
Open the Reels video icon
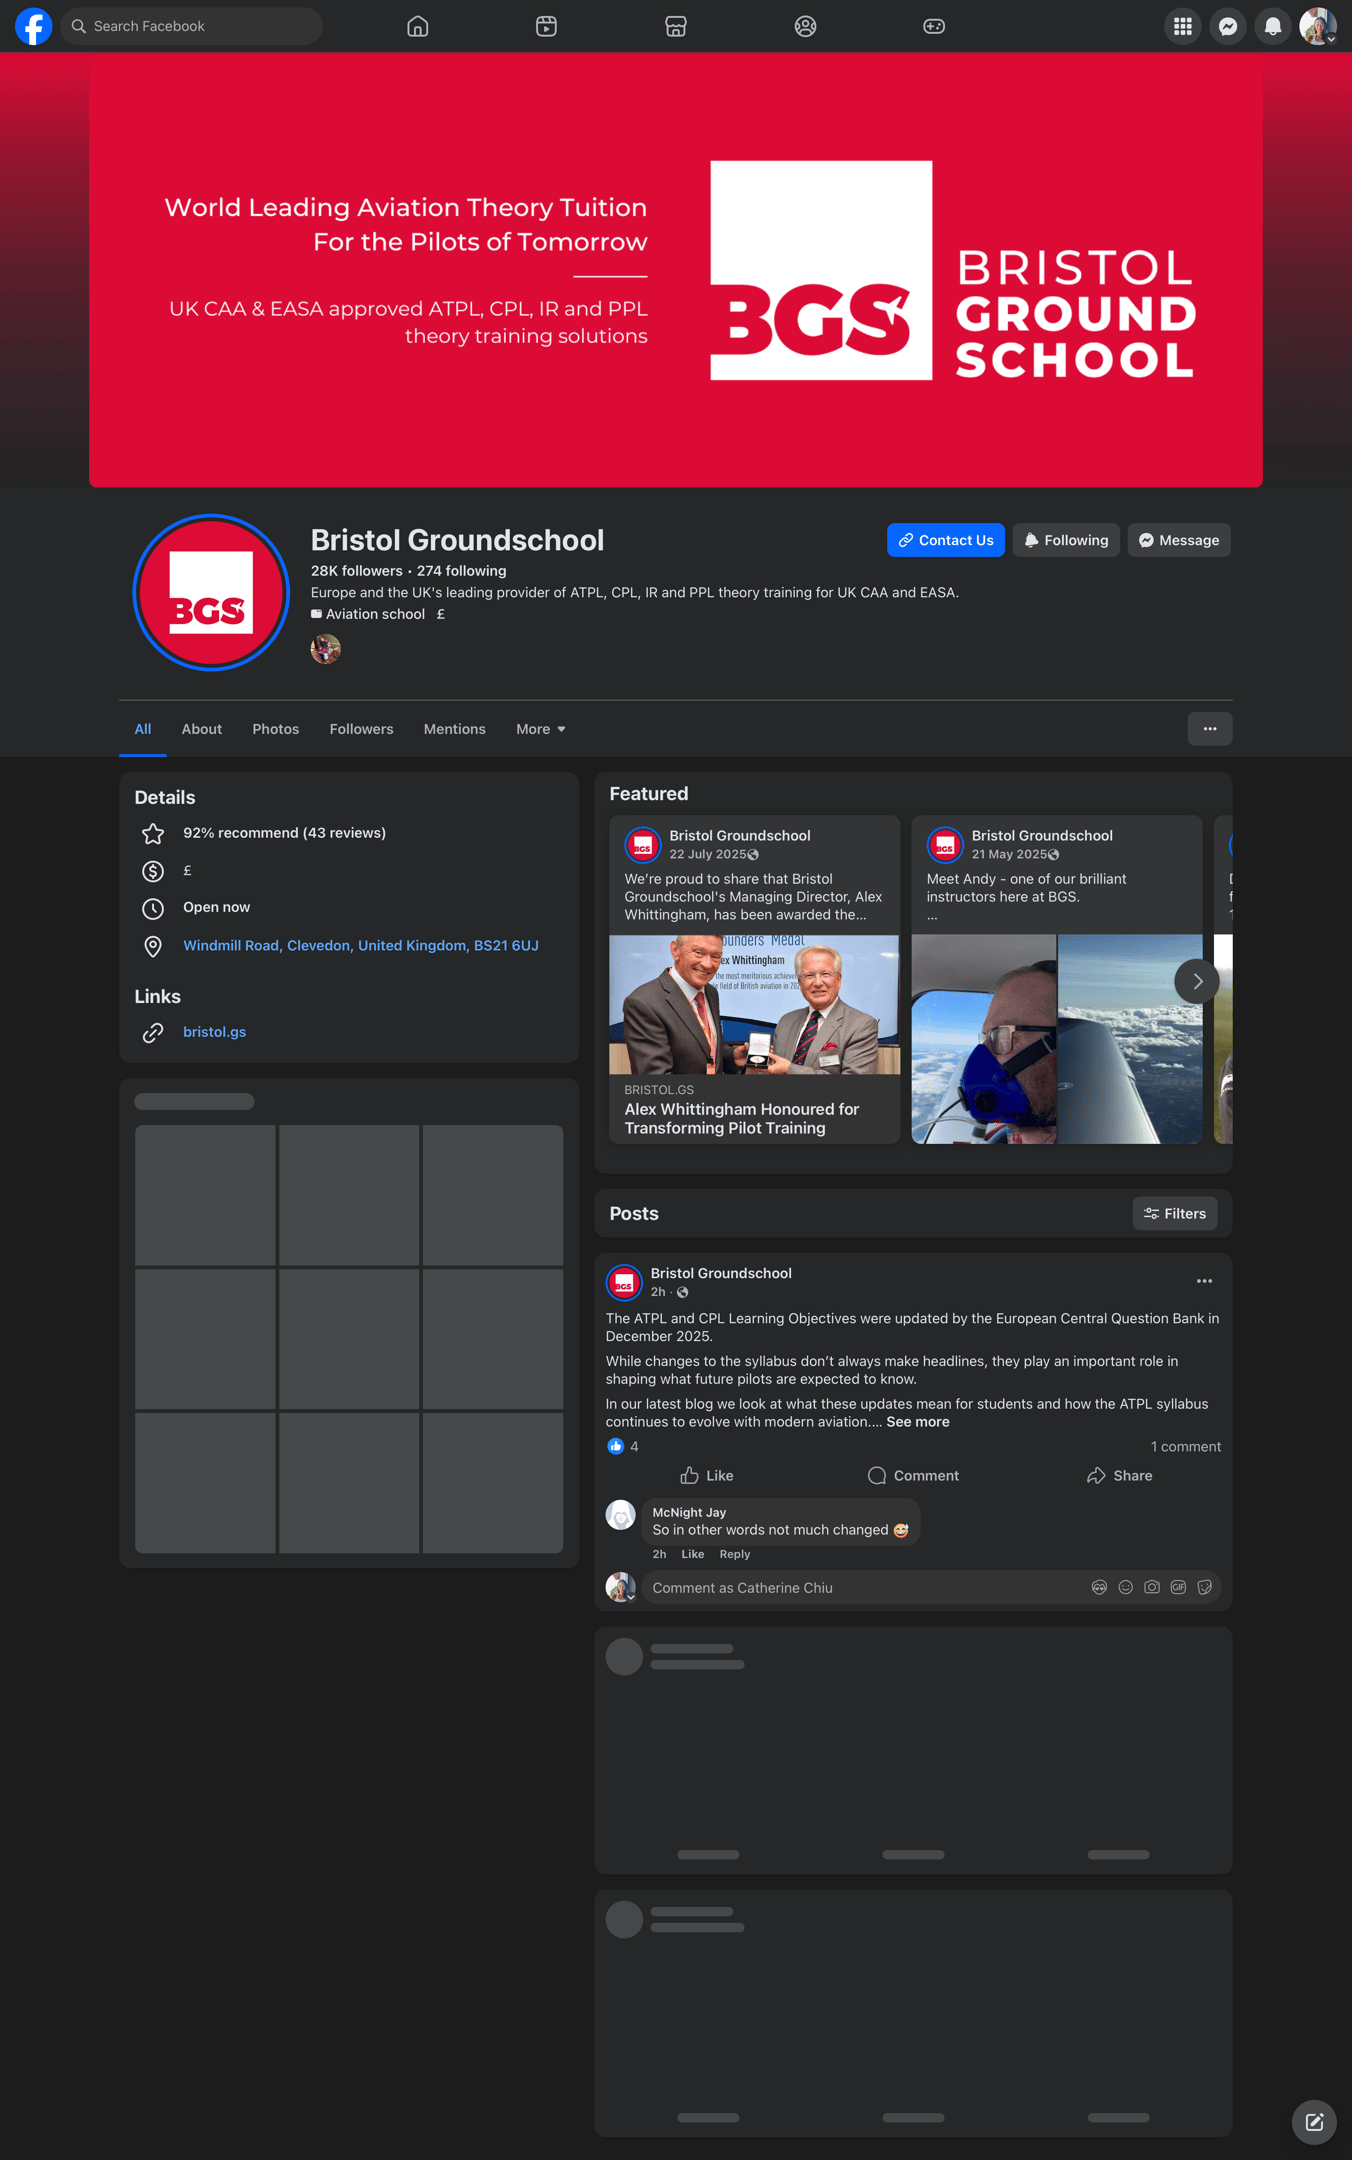546,26
